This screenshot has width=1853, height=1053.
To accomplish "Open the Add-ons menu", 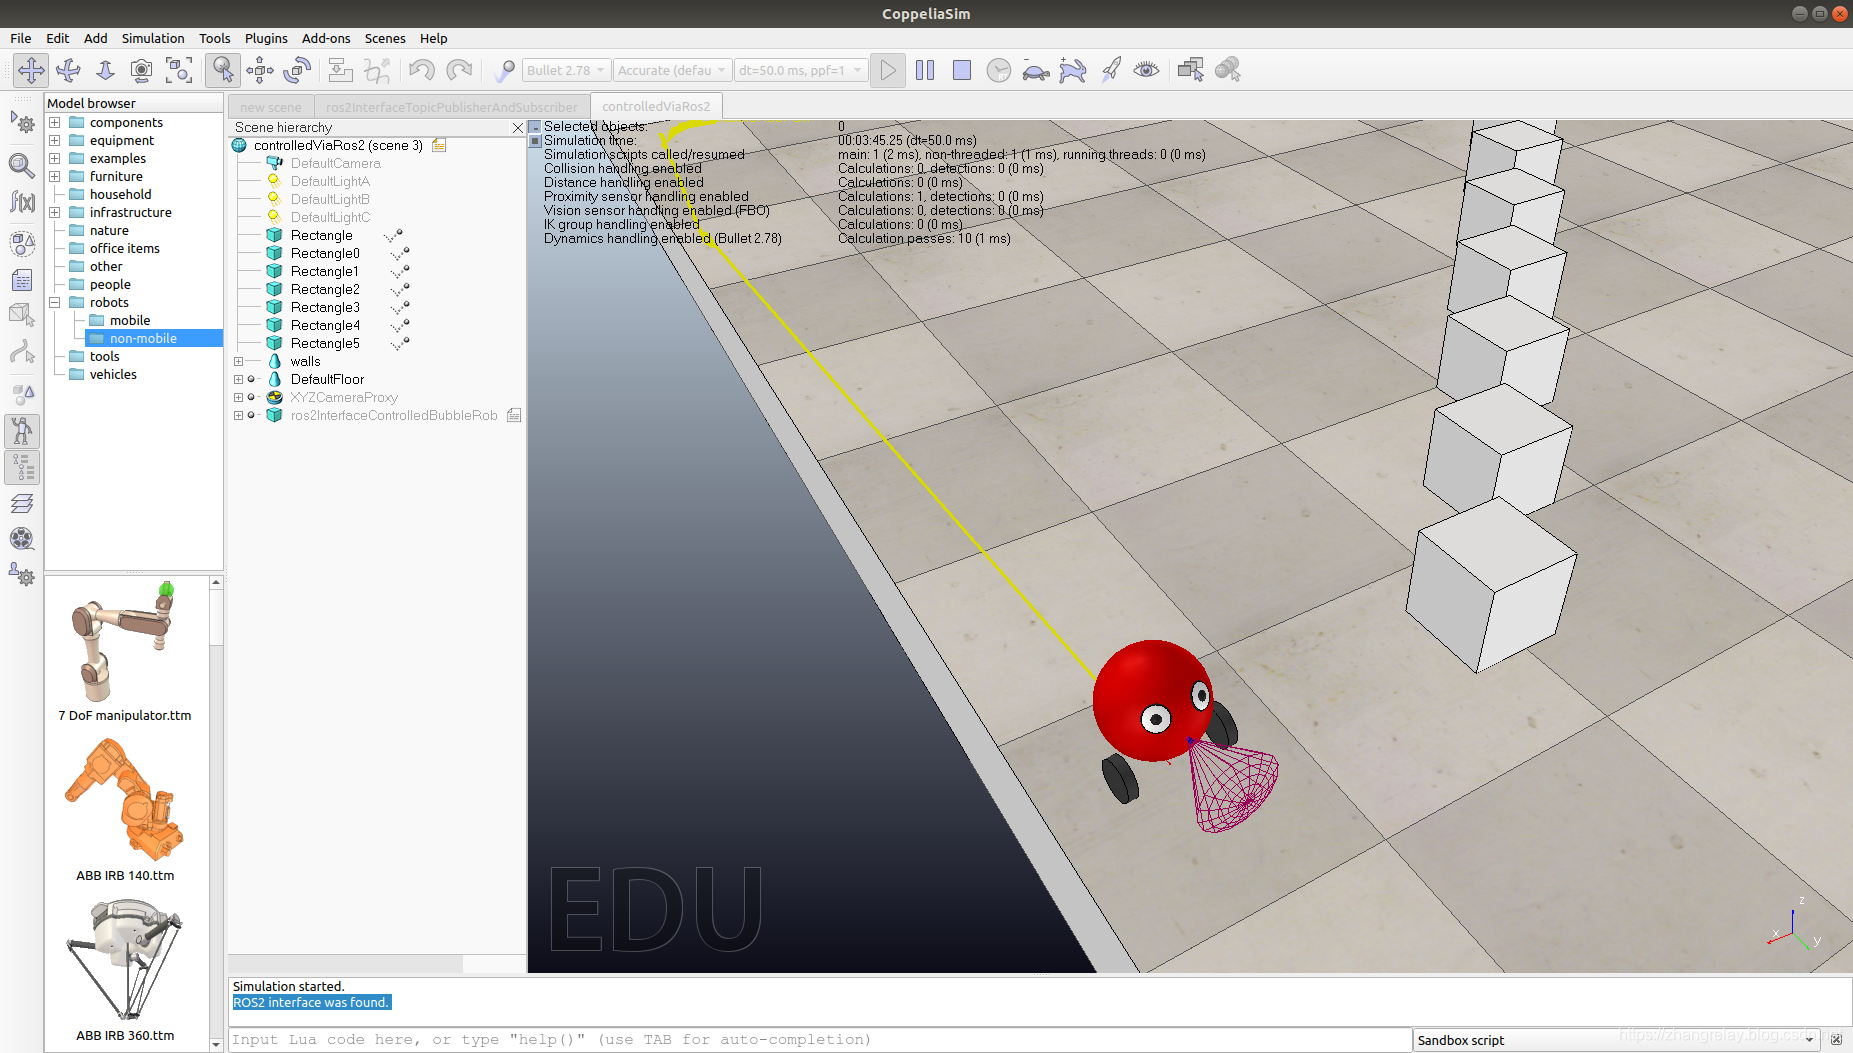I will point(326,38).
